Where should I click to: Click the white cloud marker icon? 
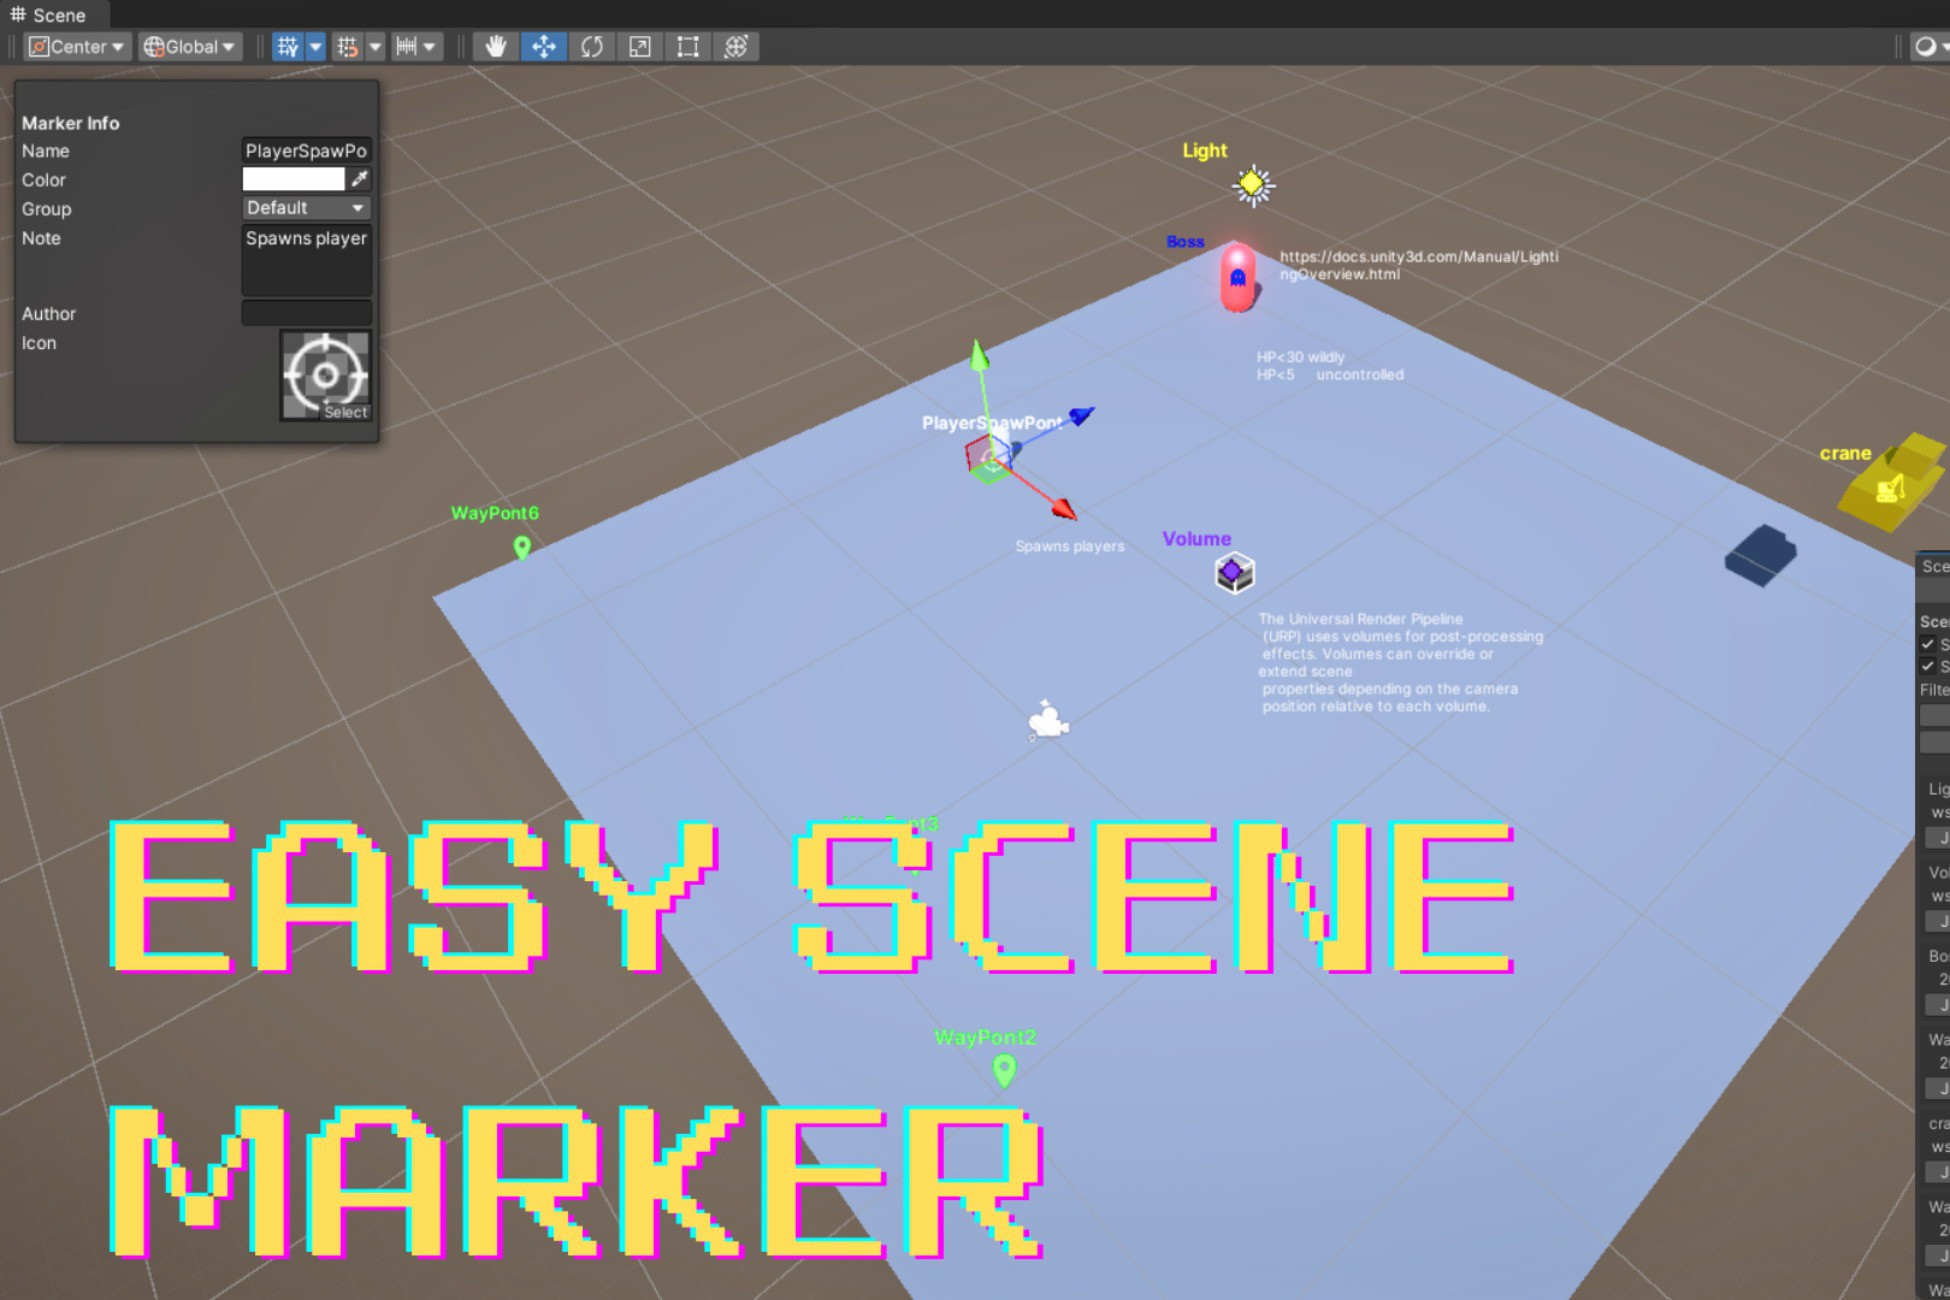(x=1047, y=720)
